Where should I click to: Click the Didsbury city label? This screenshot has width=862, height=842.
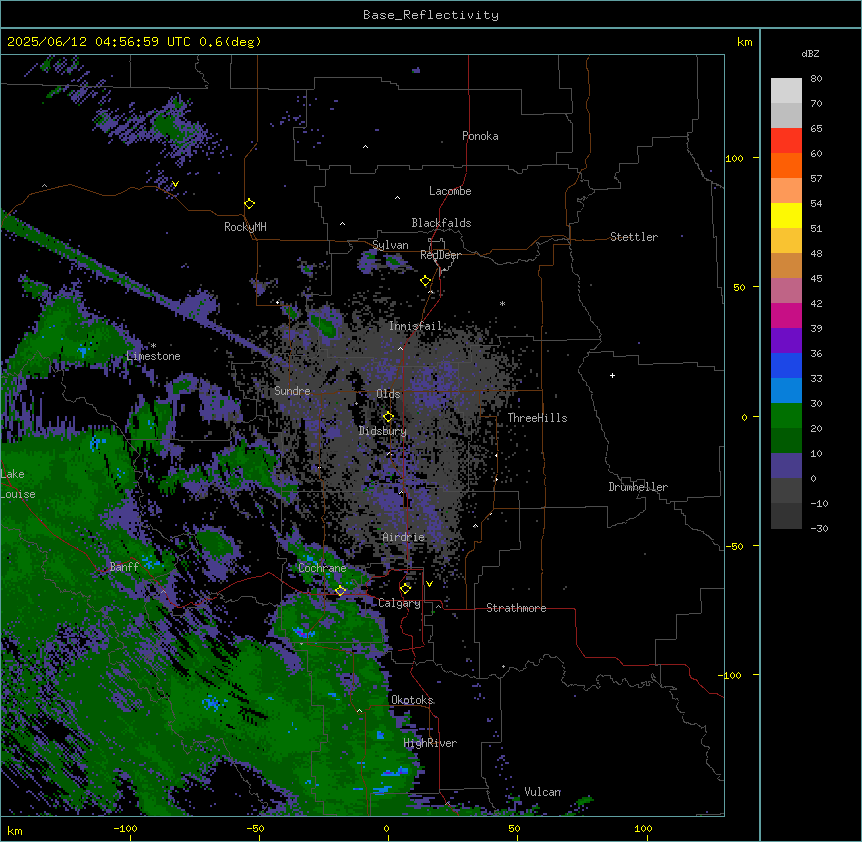click(x=383, y=431)
